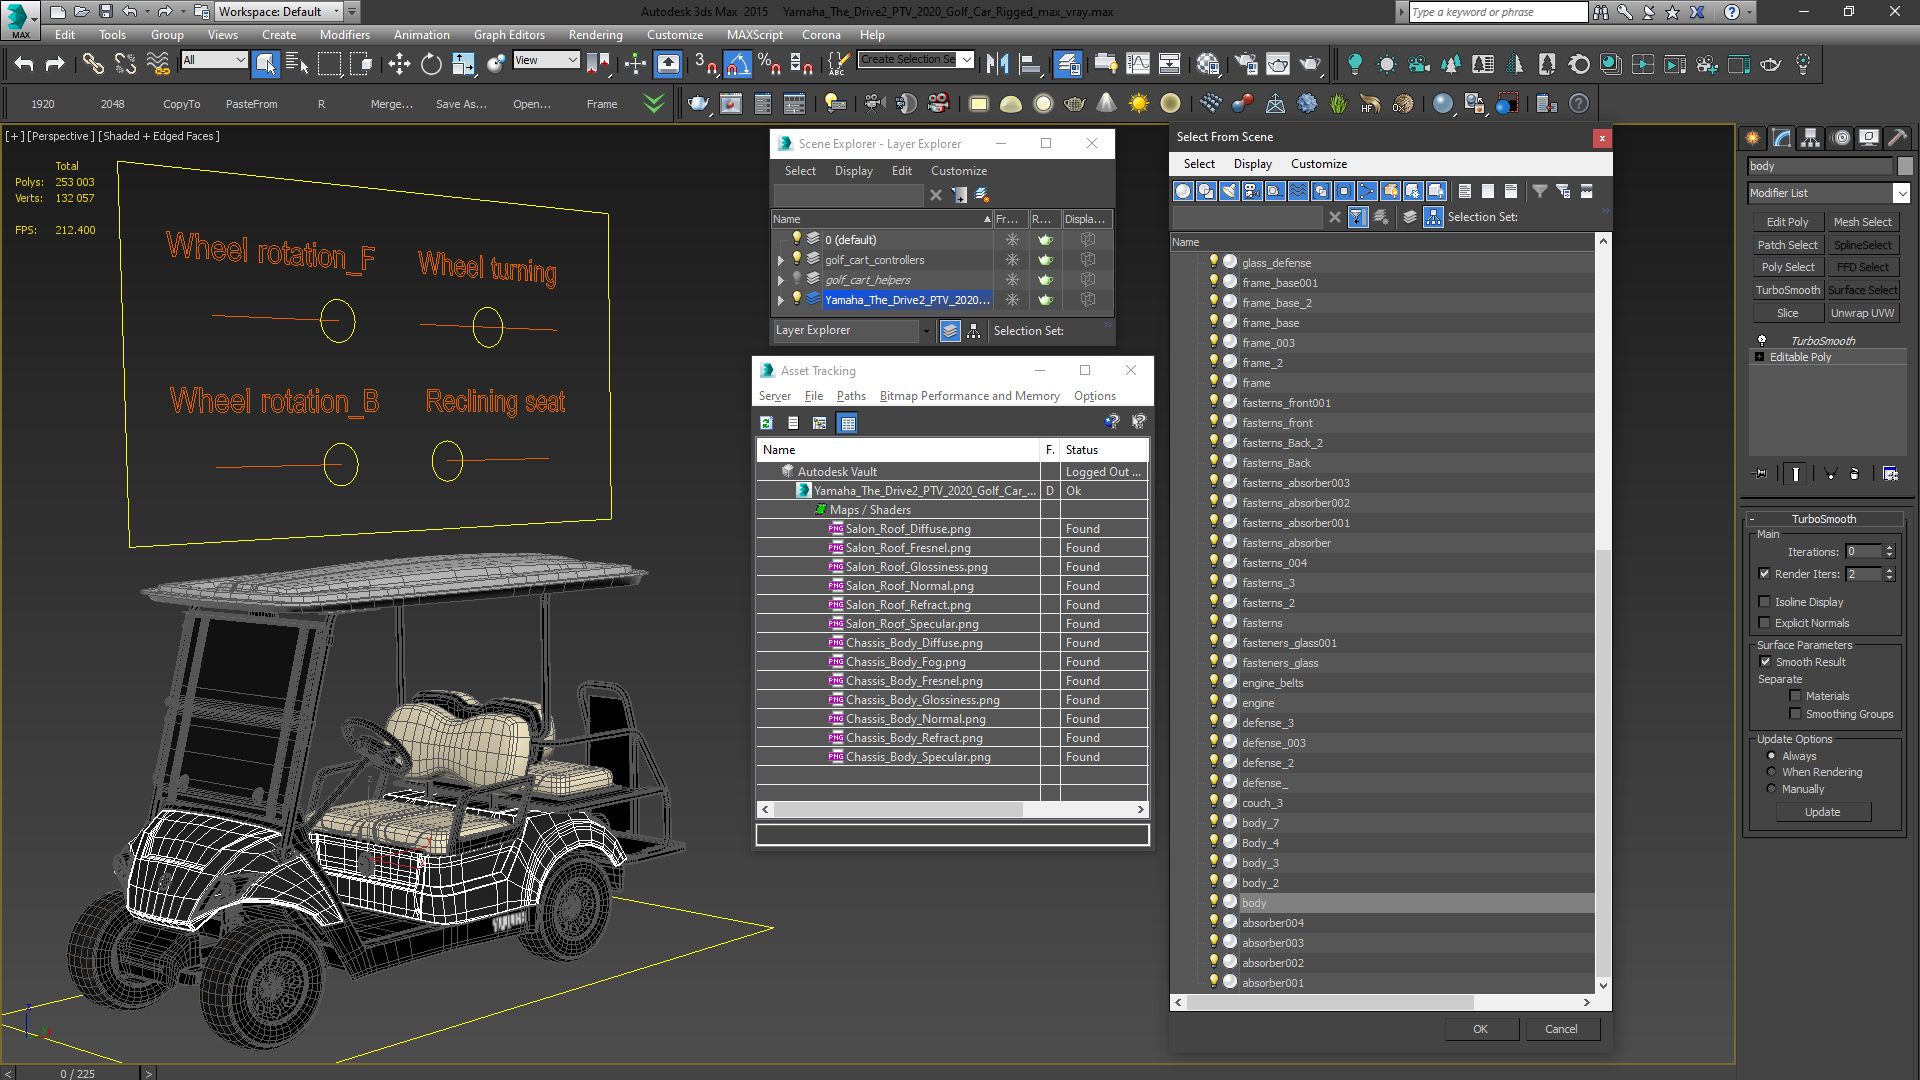Toggle Render Iters checkbox
This screenshot has height=1080, width=1920.
(x=1764, y=574)
